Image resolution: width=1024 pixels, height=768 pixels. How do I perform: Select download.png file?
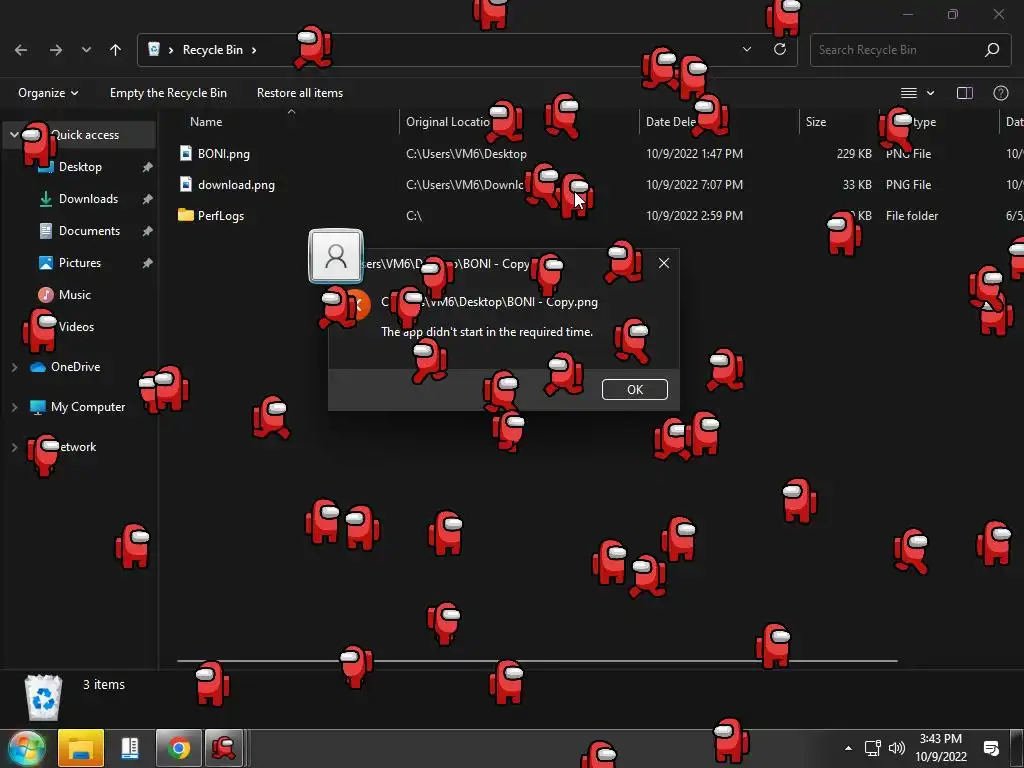(236, 185)
